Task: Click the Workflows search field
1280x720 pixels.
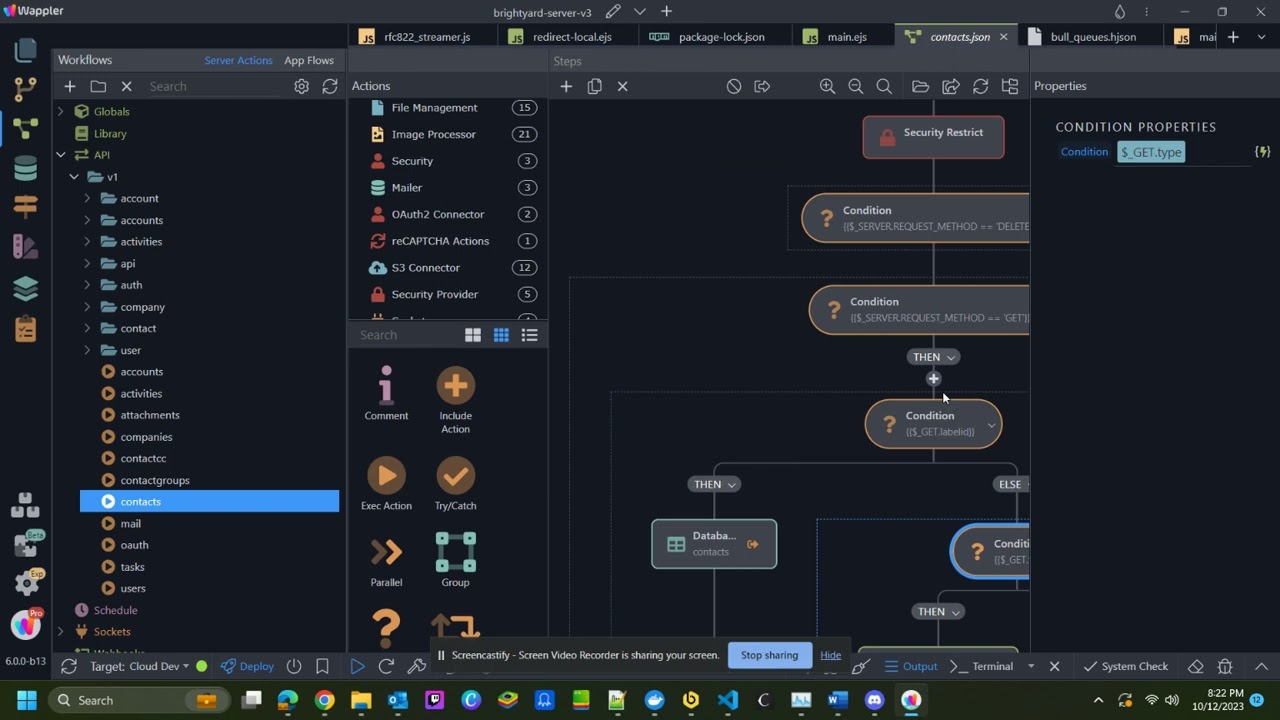Action: coord(215,87)
